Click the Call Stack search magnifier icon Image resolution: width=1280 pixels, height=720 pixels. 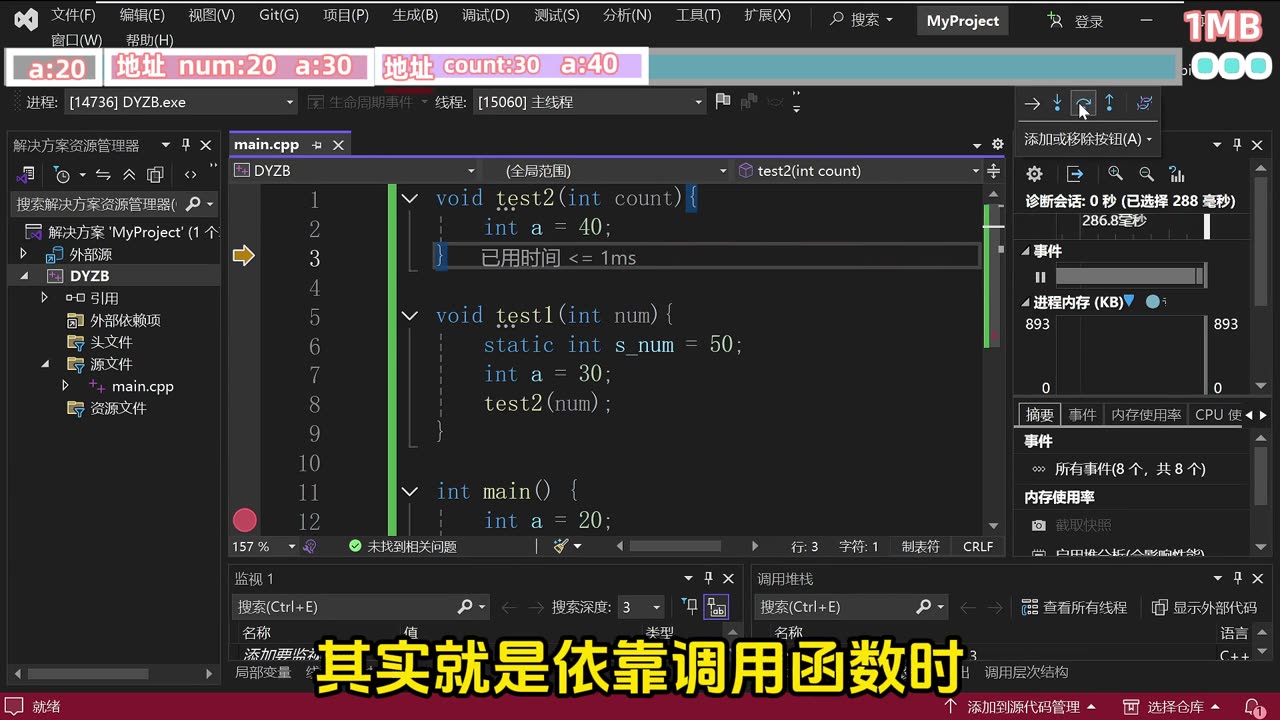point(924,607)
